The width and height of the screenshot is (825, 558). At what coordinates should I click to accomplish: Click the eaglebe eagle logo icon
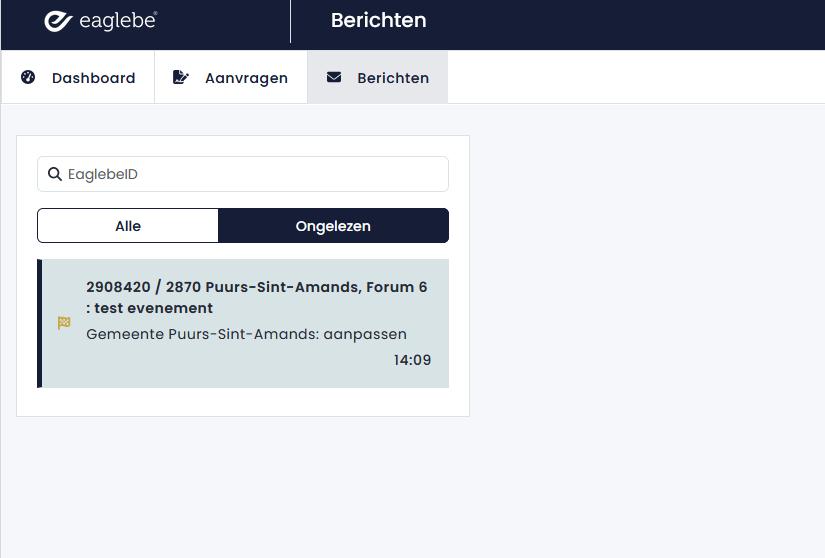pos(58,21)
